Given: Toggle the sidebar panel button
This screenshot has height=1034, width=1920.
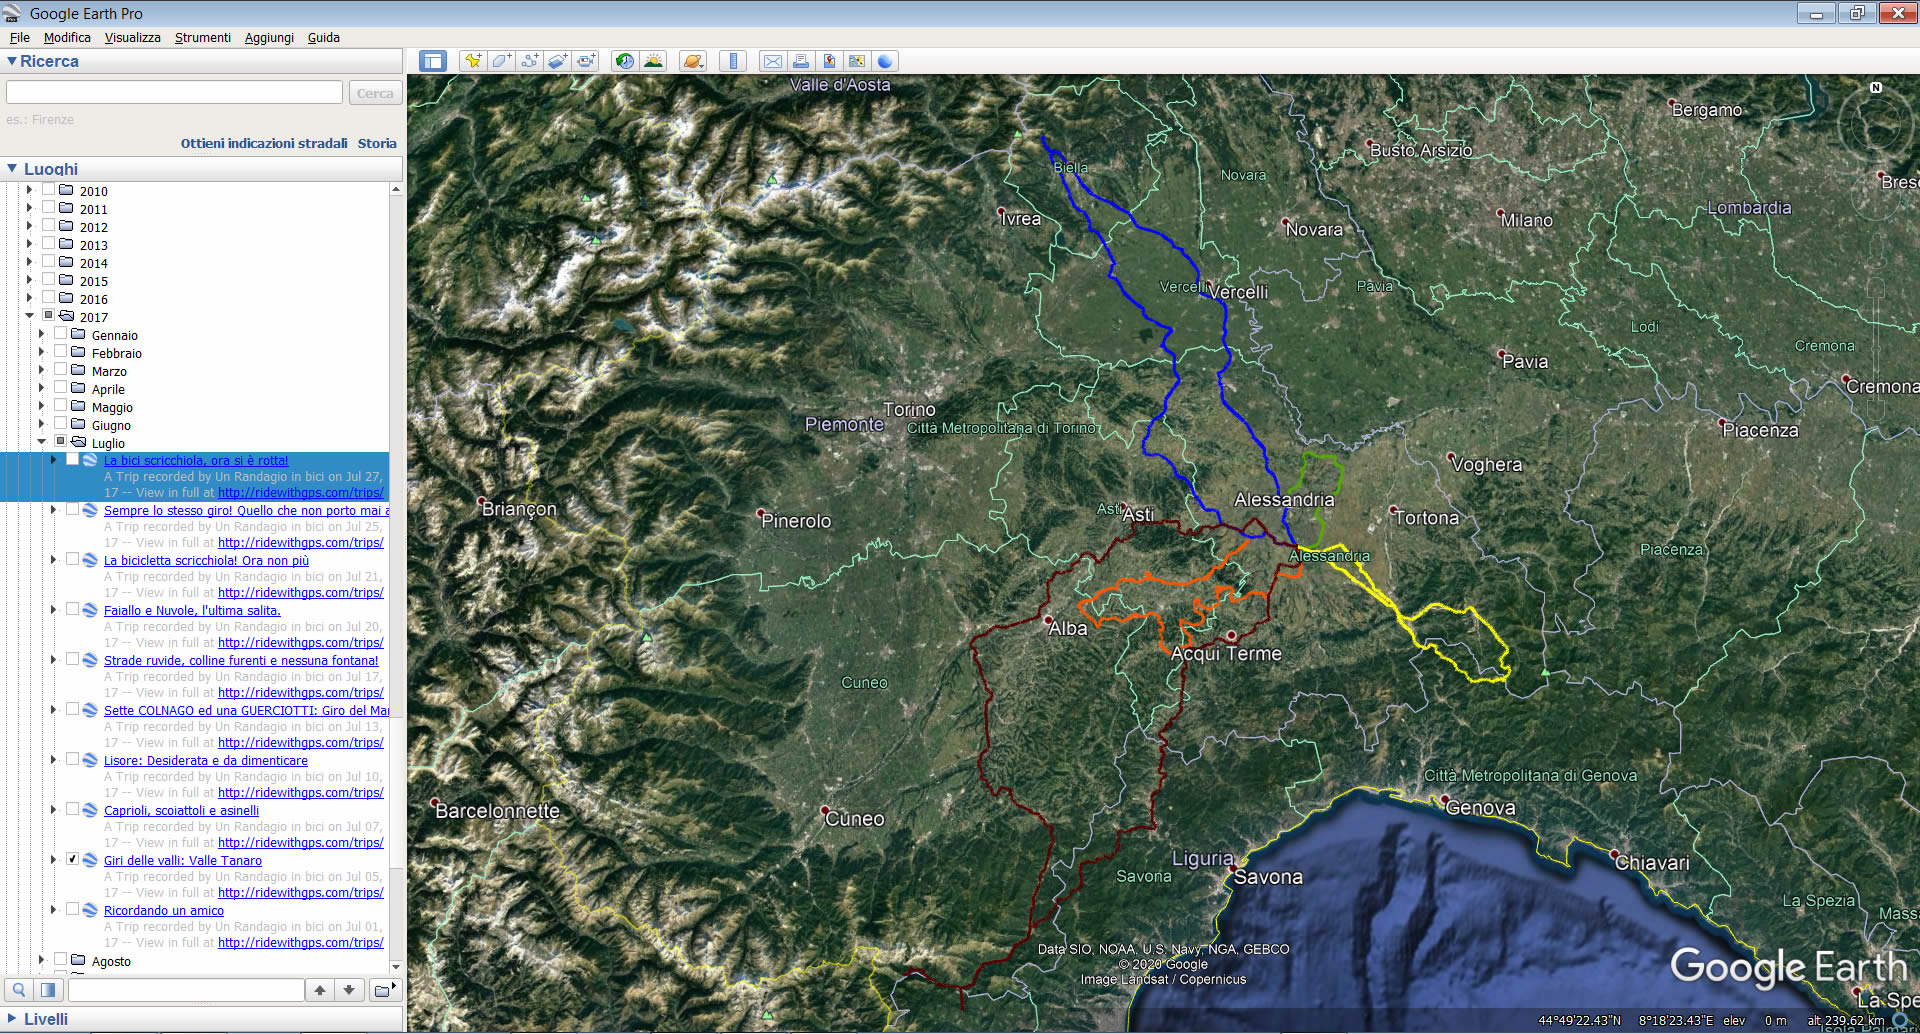Looking at the screenshot, I should [432, 61].
